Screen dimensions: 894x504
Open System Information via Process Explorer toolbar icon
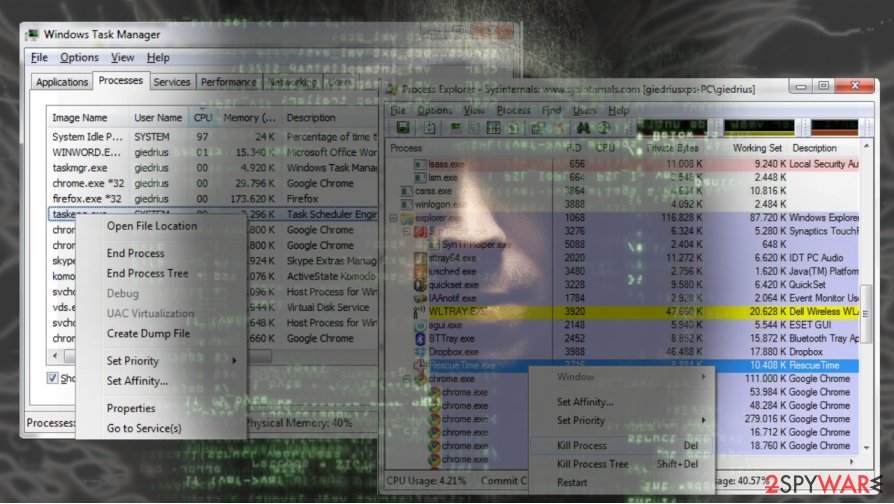coord(456,128)
